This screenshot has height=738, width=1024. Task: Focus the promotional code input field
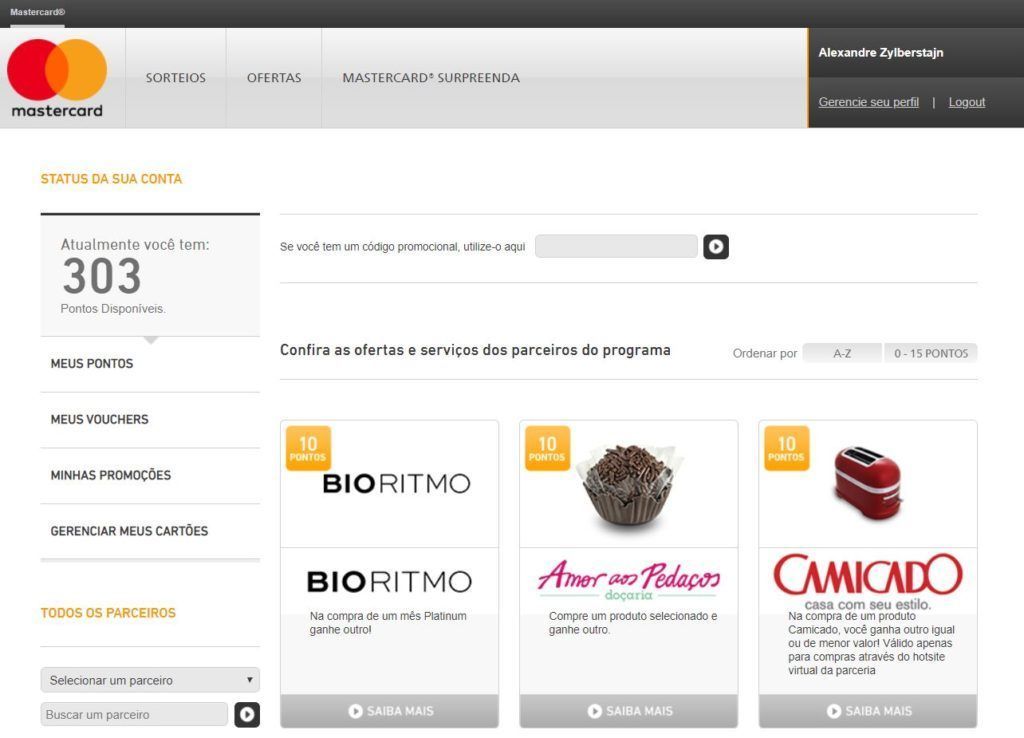(x=616, y=246)
